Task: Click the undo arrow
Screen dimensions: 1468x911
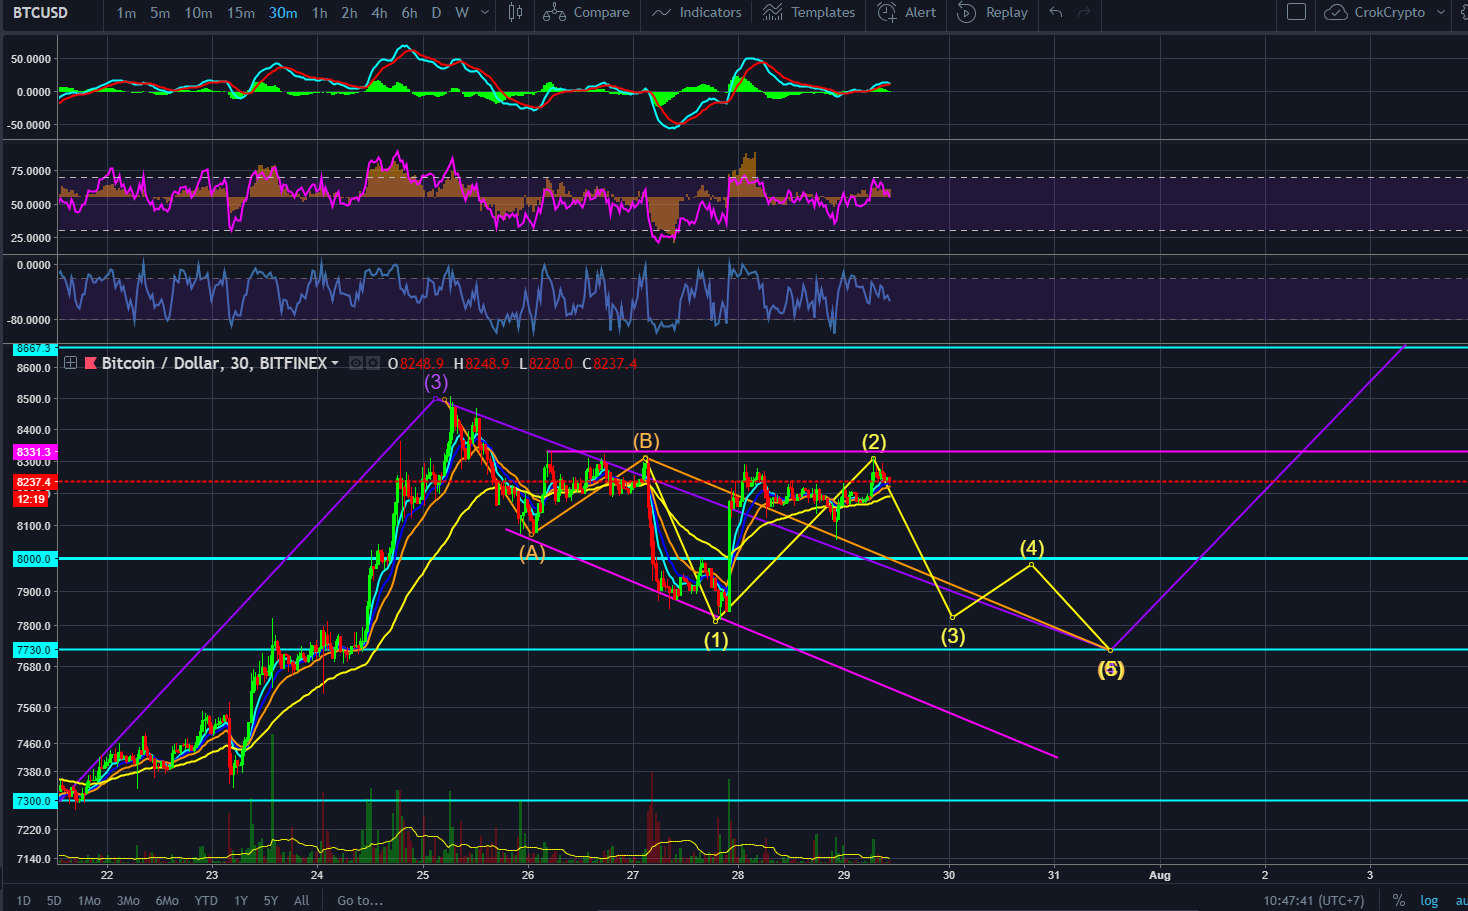Action: point(1056,13)
